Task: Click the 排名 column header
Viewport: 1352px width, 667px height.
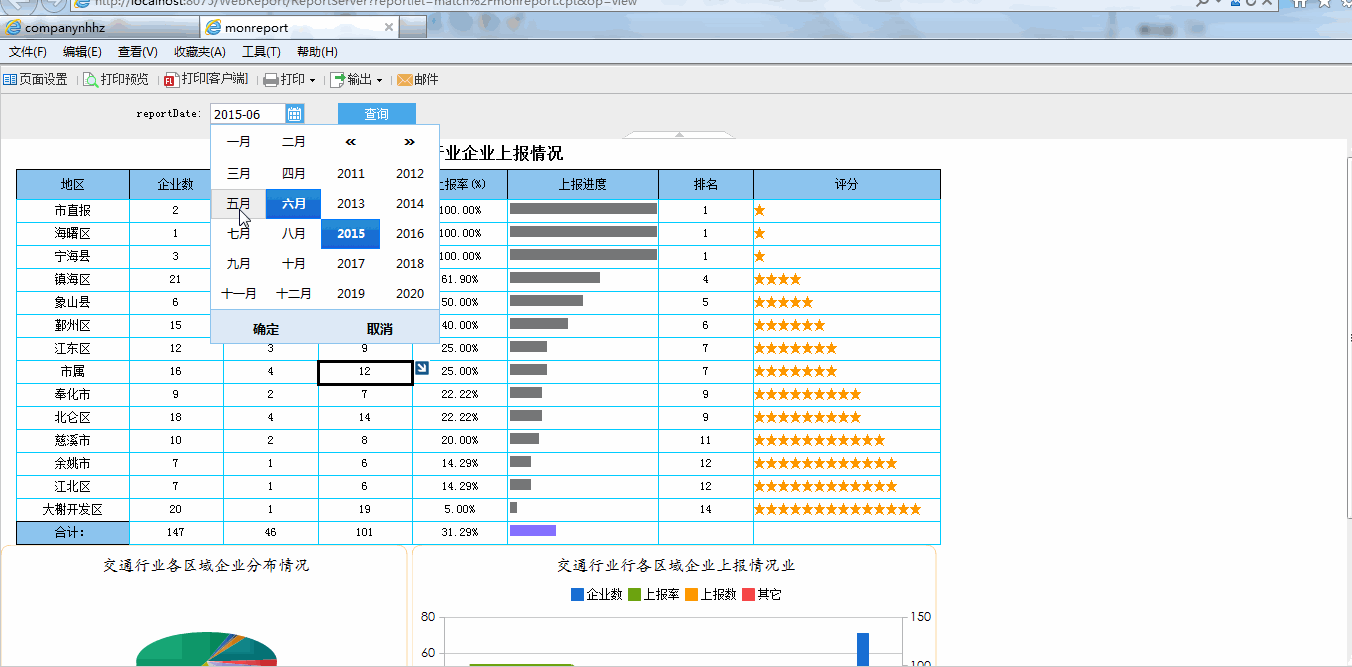Action: tap(706, 184)
